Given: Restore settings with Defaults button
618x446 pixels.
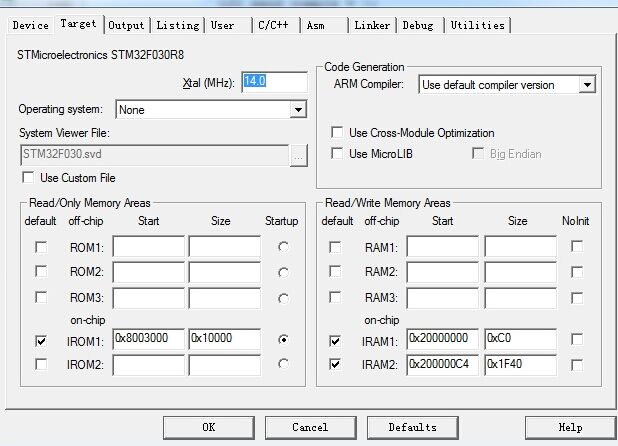Looking at the screenshot, I should click(x=413, y=428).
